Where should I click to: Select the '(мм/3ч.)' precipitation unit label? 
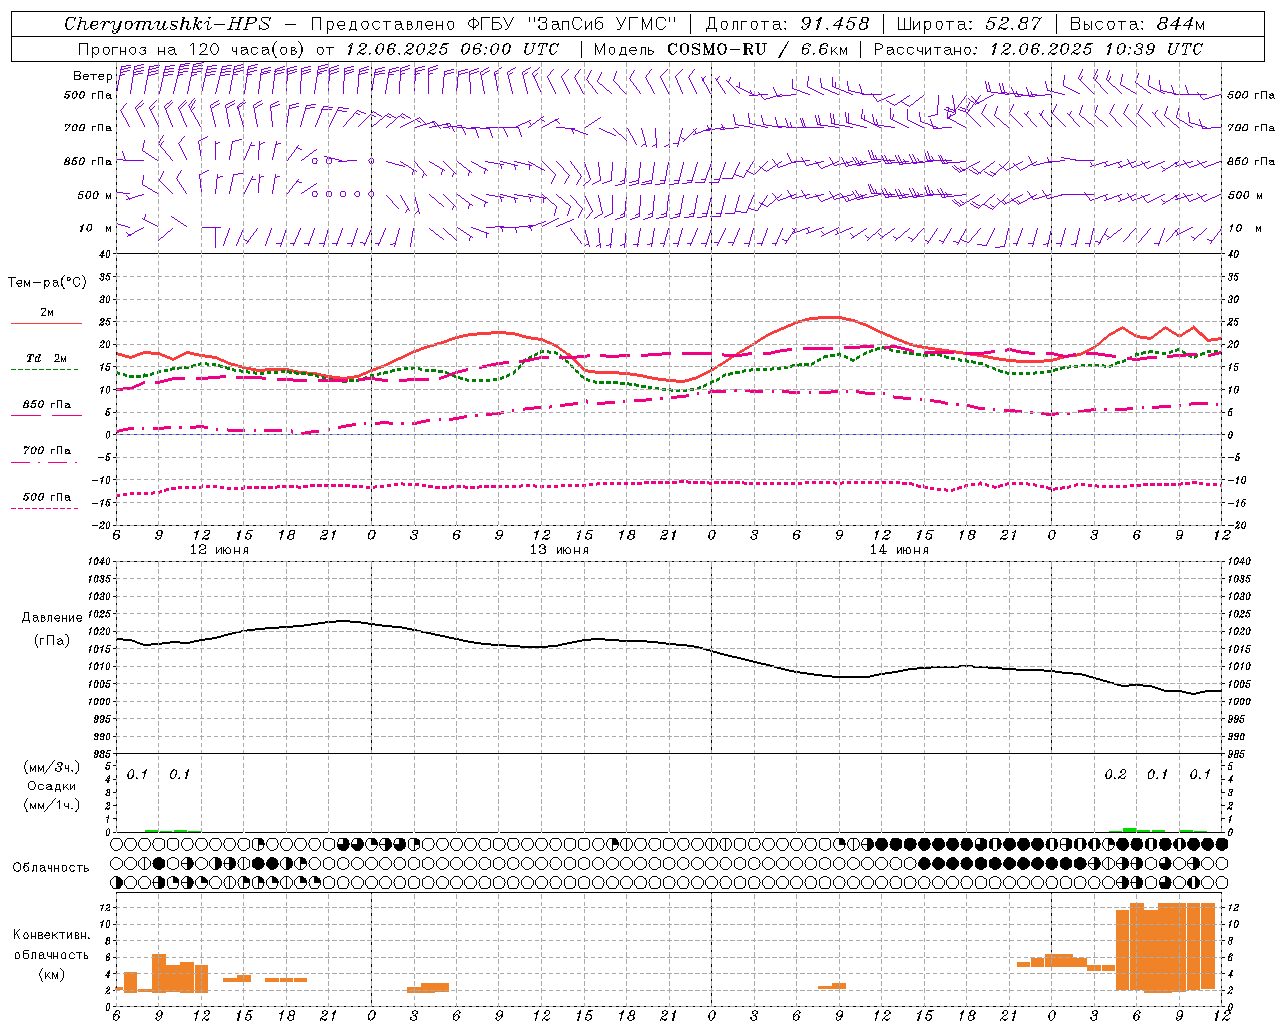52,767
